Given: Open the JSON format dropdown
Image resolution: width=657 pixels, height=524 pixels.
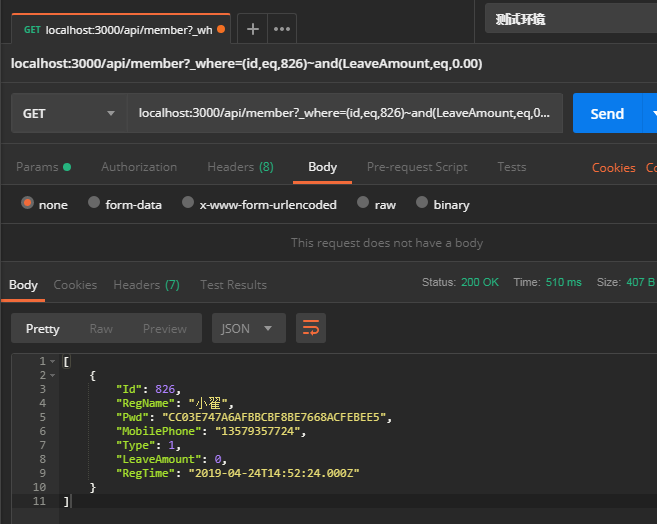Looking at the screenshot, I should (248, 328).
